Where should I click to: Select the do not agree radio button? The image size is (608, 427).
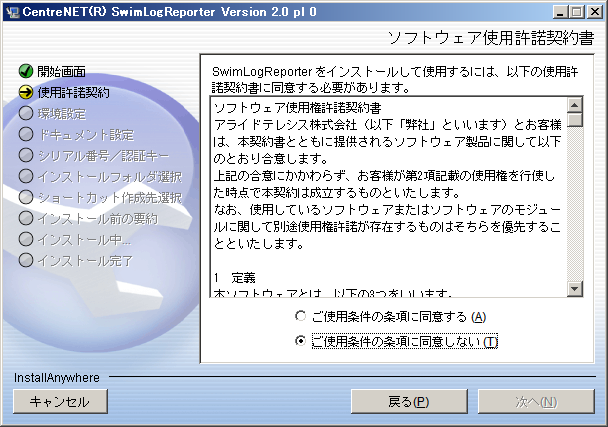pos(301,341)
